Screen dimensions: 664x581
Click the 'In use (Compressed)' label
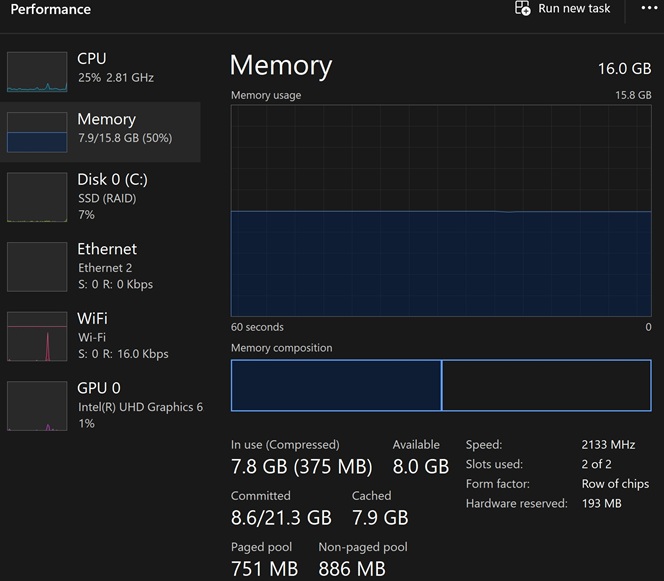pyautogui.click(x=285, y=445)
